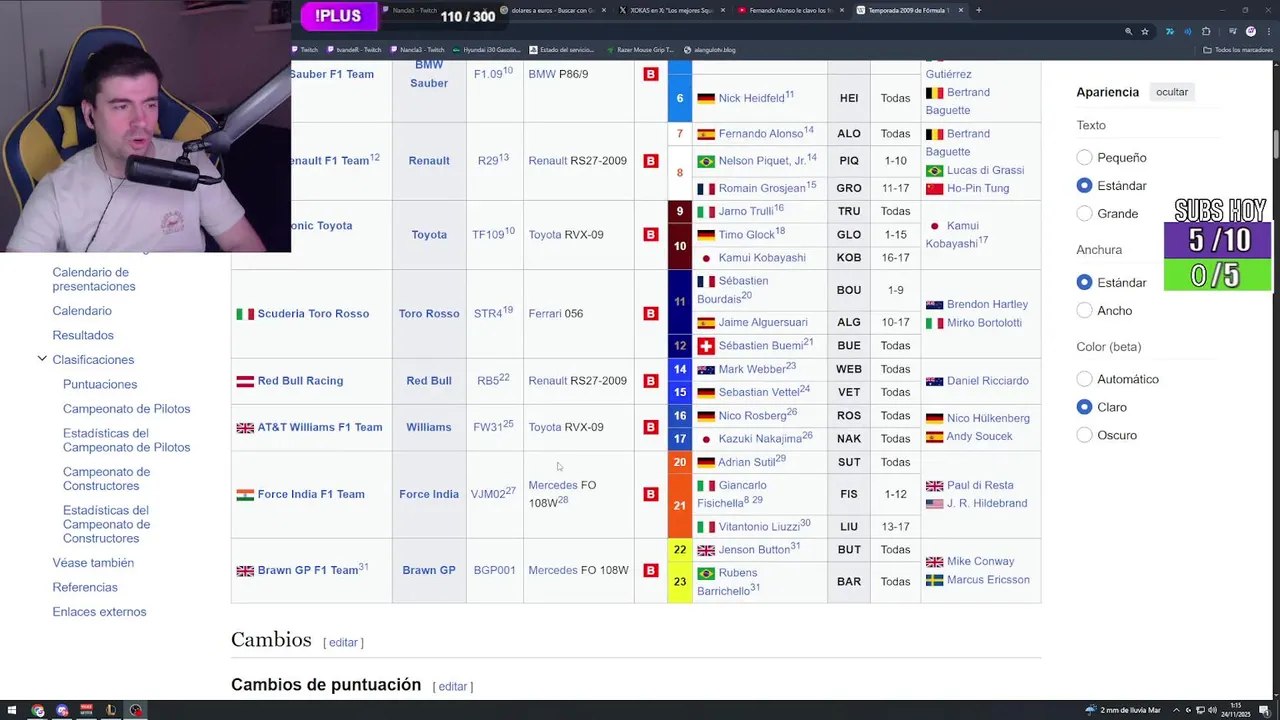
Task: Open Todos los marcadores folder
Action: coord(1238,50)
